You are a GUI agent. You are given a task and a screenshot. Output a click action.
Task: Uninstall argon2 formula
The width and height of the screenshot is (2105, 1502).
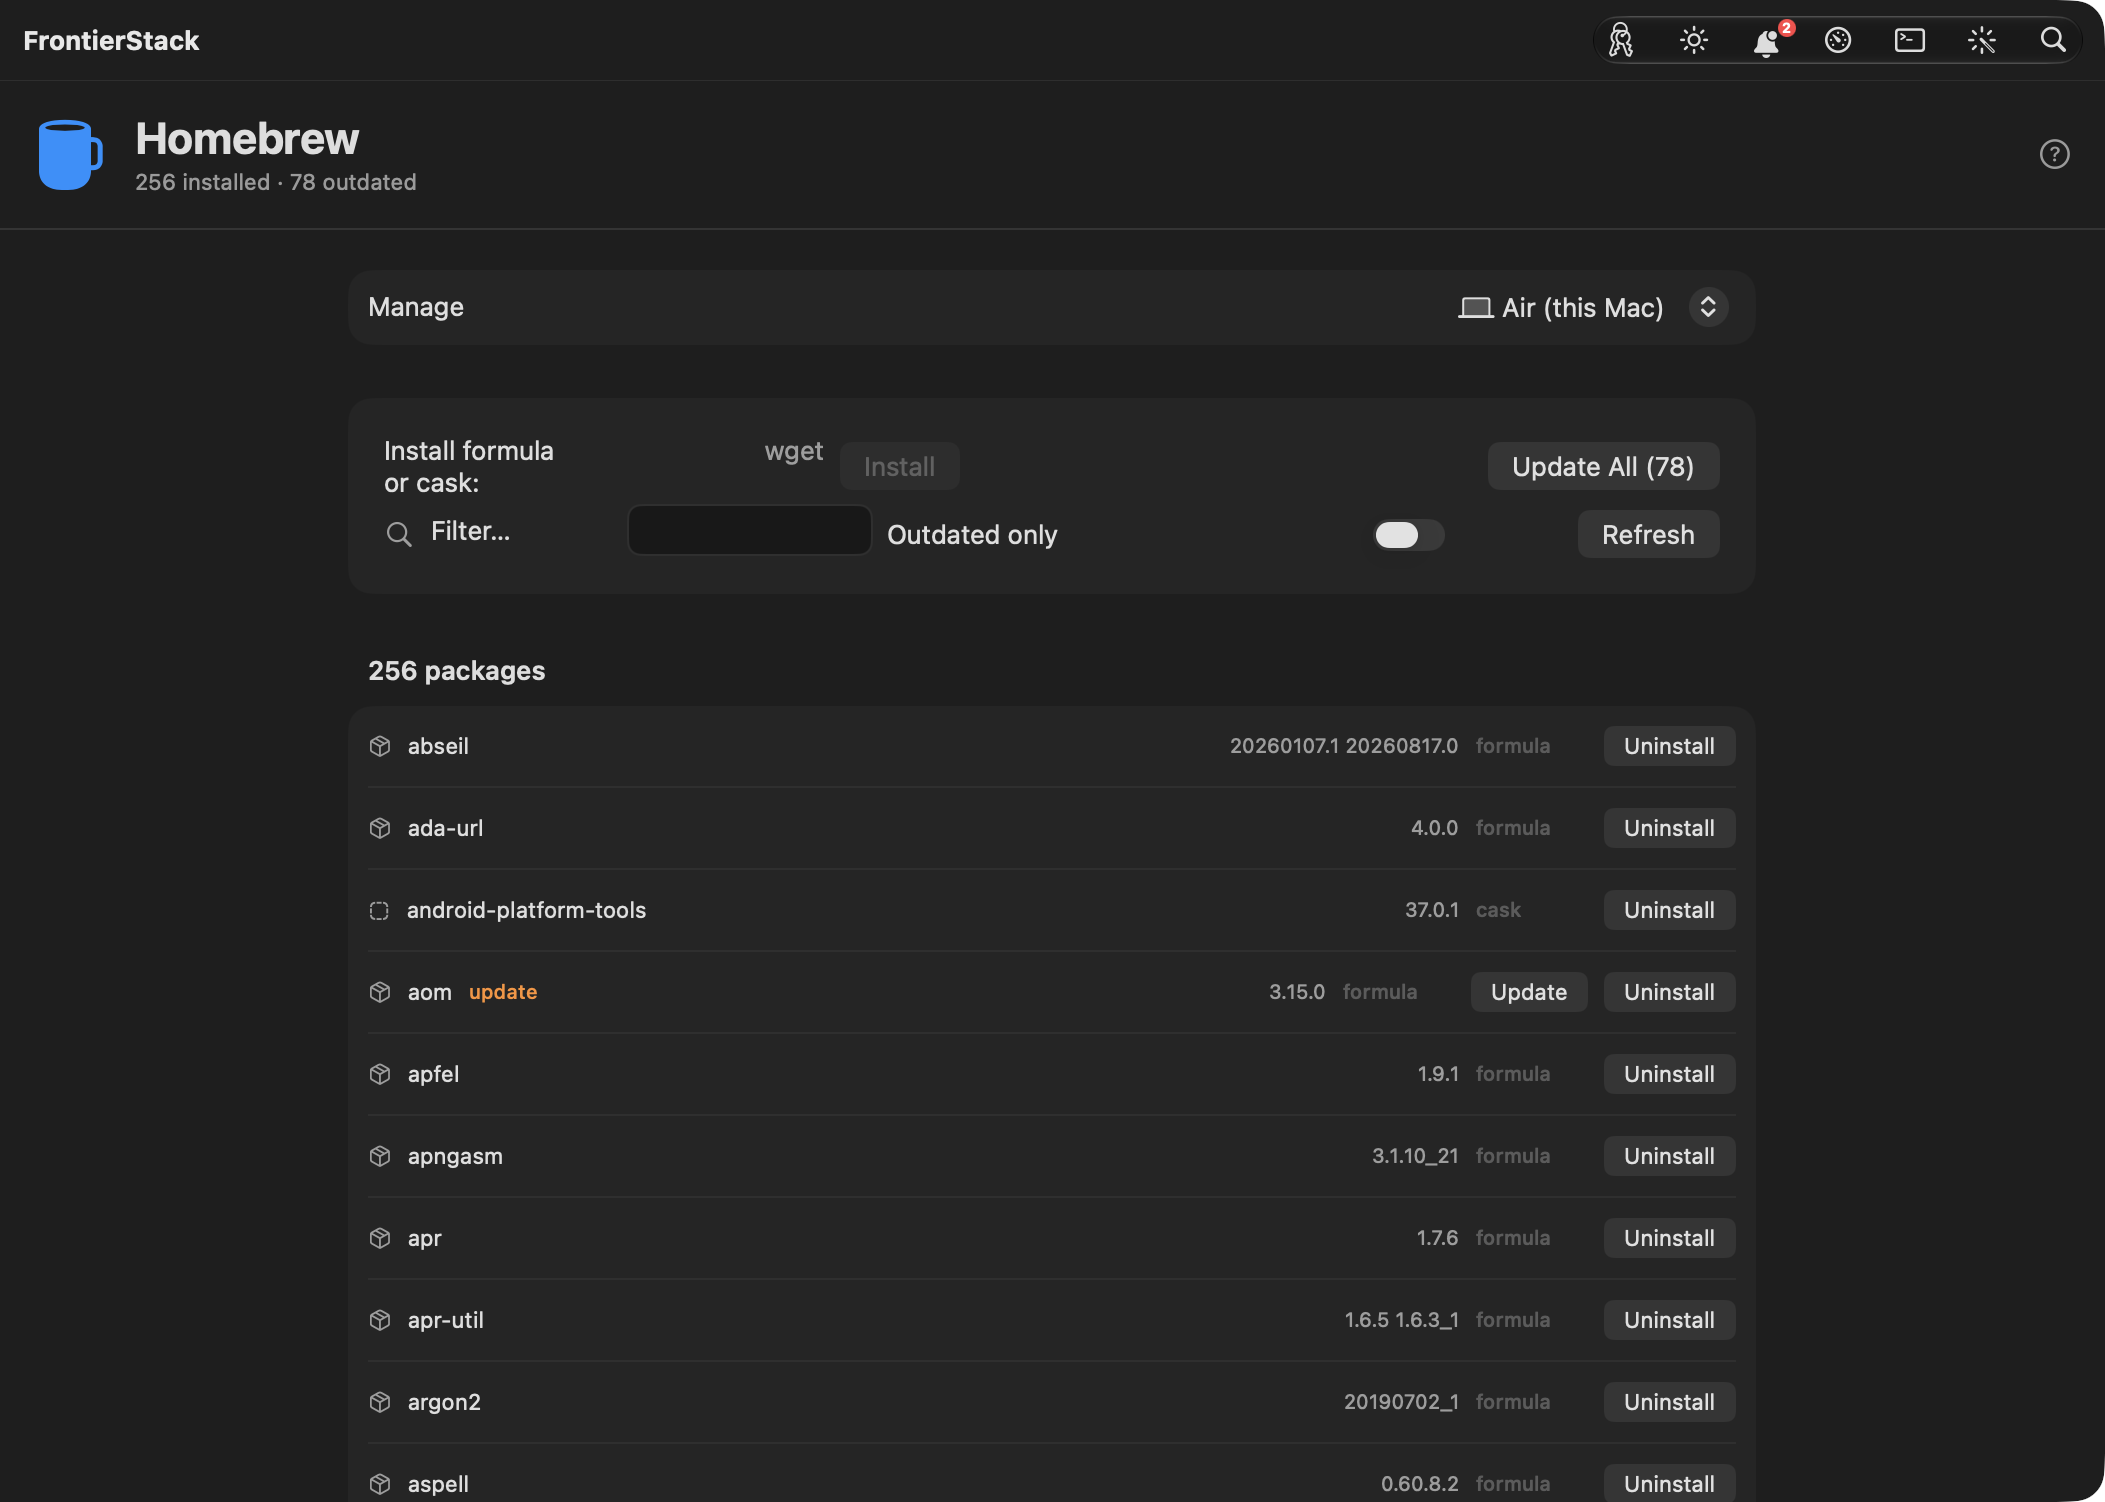[x=1669, y=1402]
